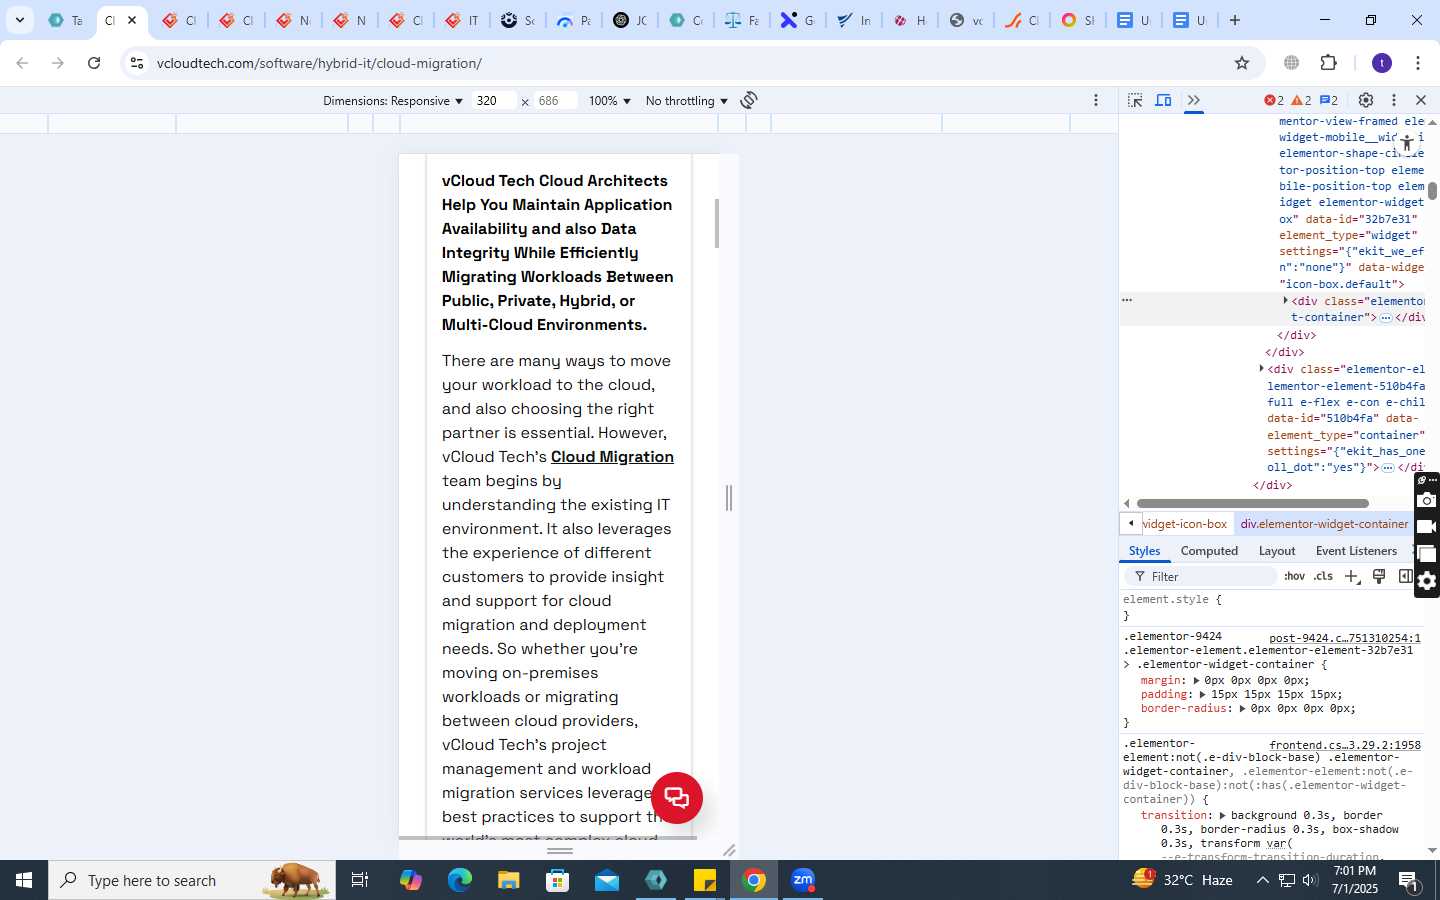Go forward in browser history
This screenshot has width=1440, height=900.
(58, 63)
